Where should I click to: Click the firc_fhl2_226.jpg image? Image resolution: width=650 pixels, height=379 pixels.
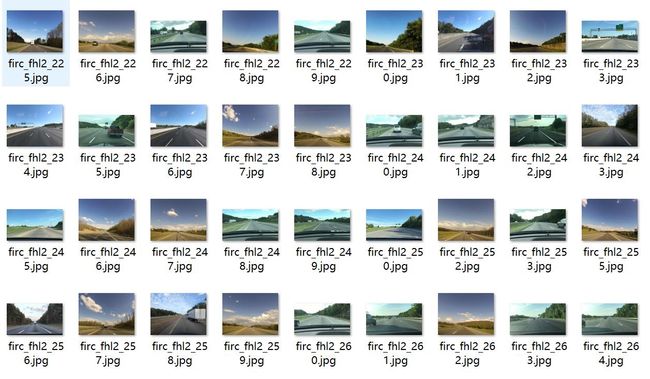pyautogui.click(x=107, y=32)
